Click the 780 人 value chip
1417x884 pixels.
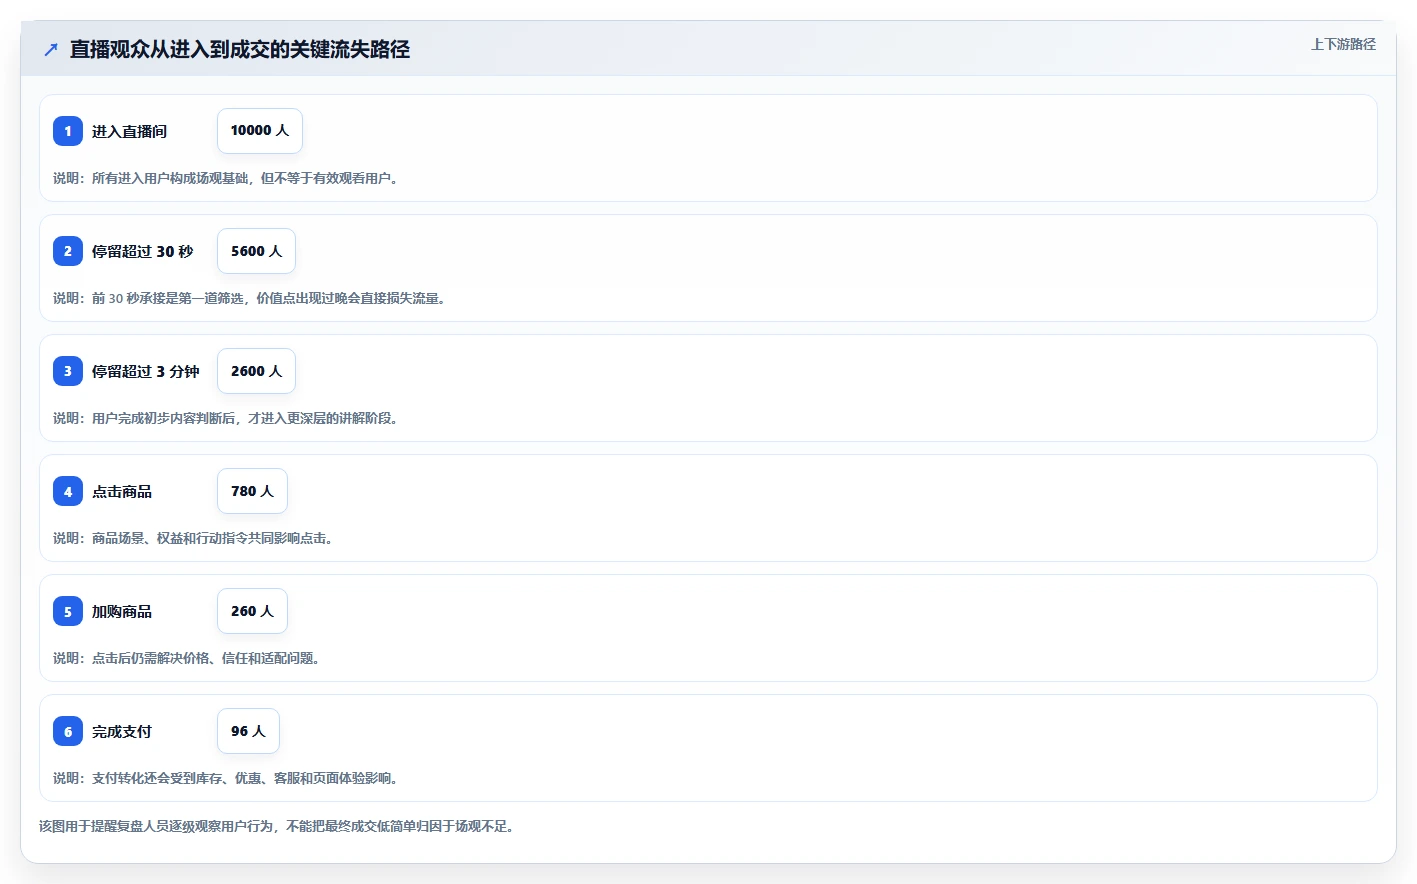252,491
